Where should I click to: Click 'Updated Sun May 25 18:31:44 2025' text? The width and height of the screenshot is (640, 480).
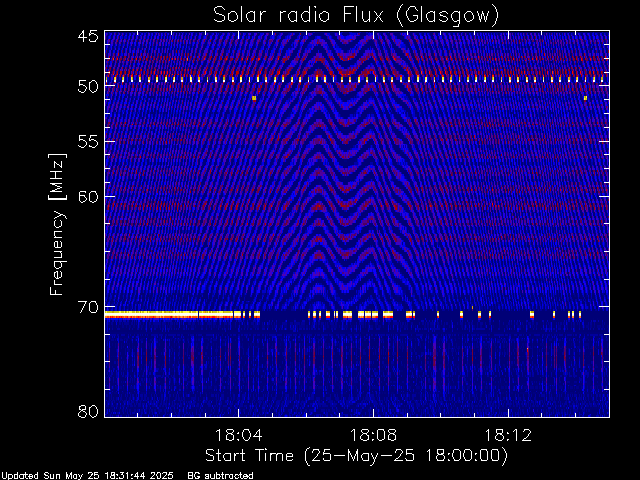click(87, 476)
